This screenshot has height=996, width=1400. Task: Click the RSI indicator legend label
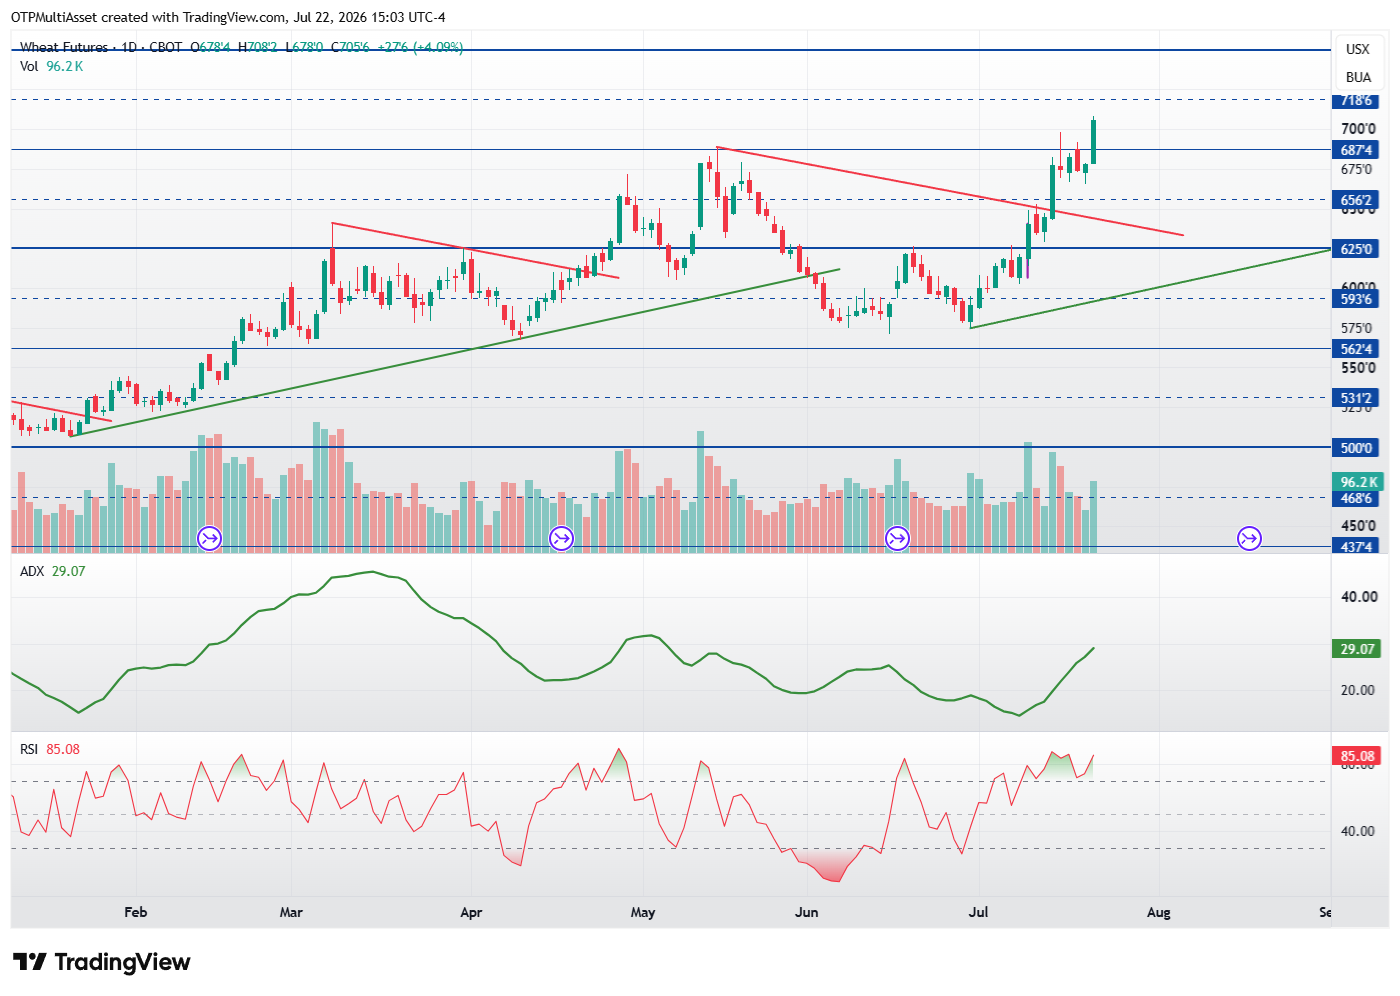29,749
